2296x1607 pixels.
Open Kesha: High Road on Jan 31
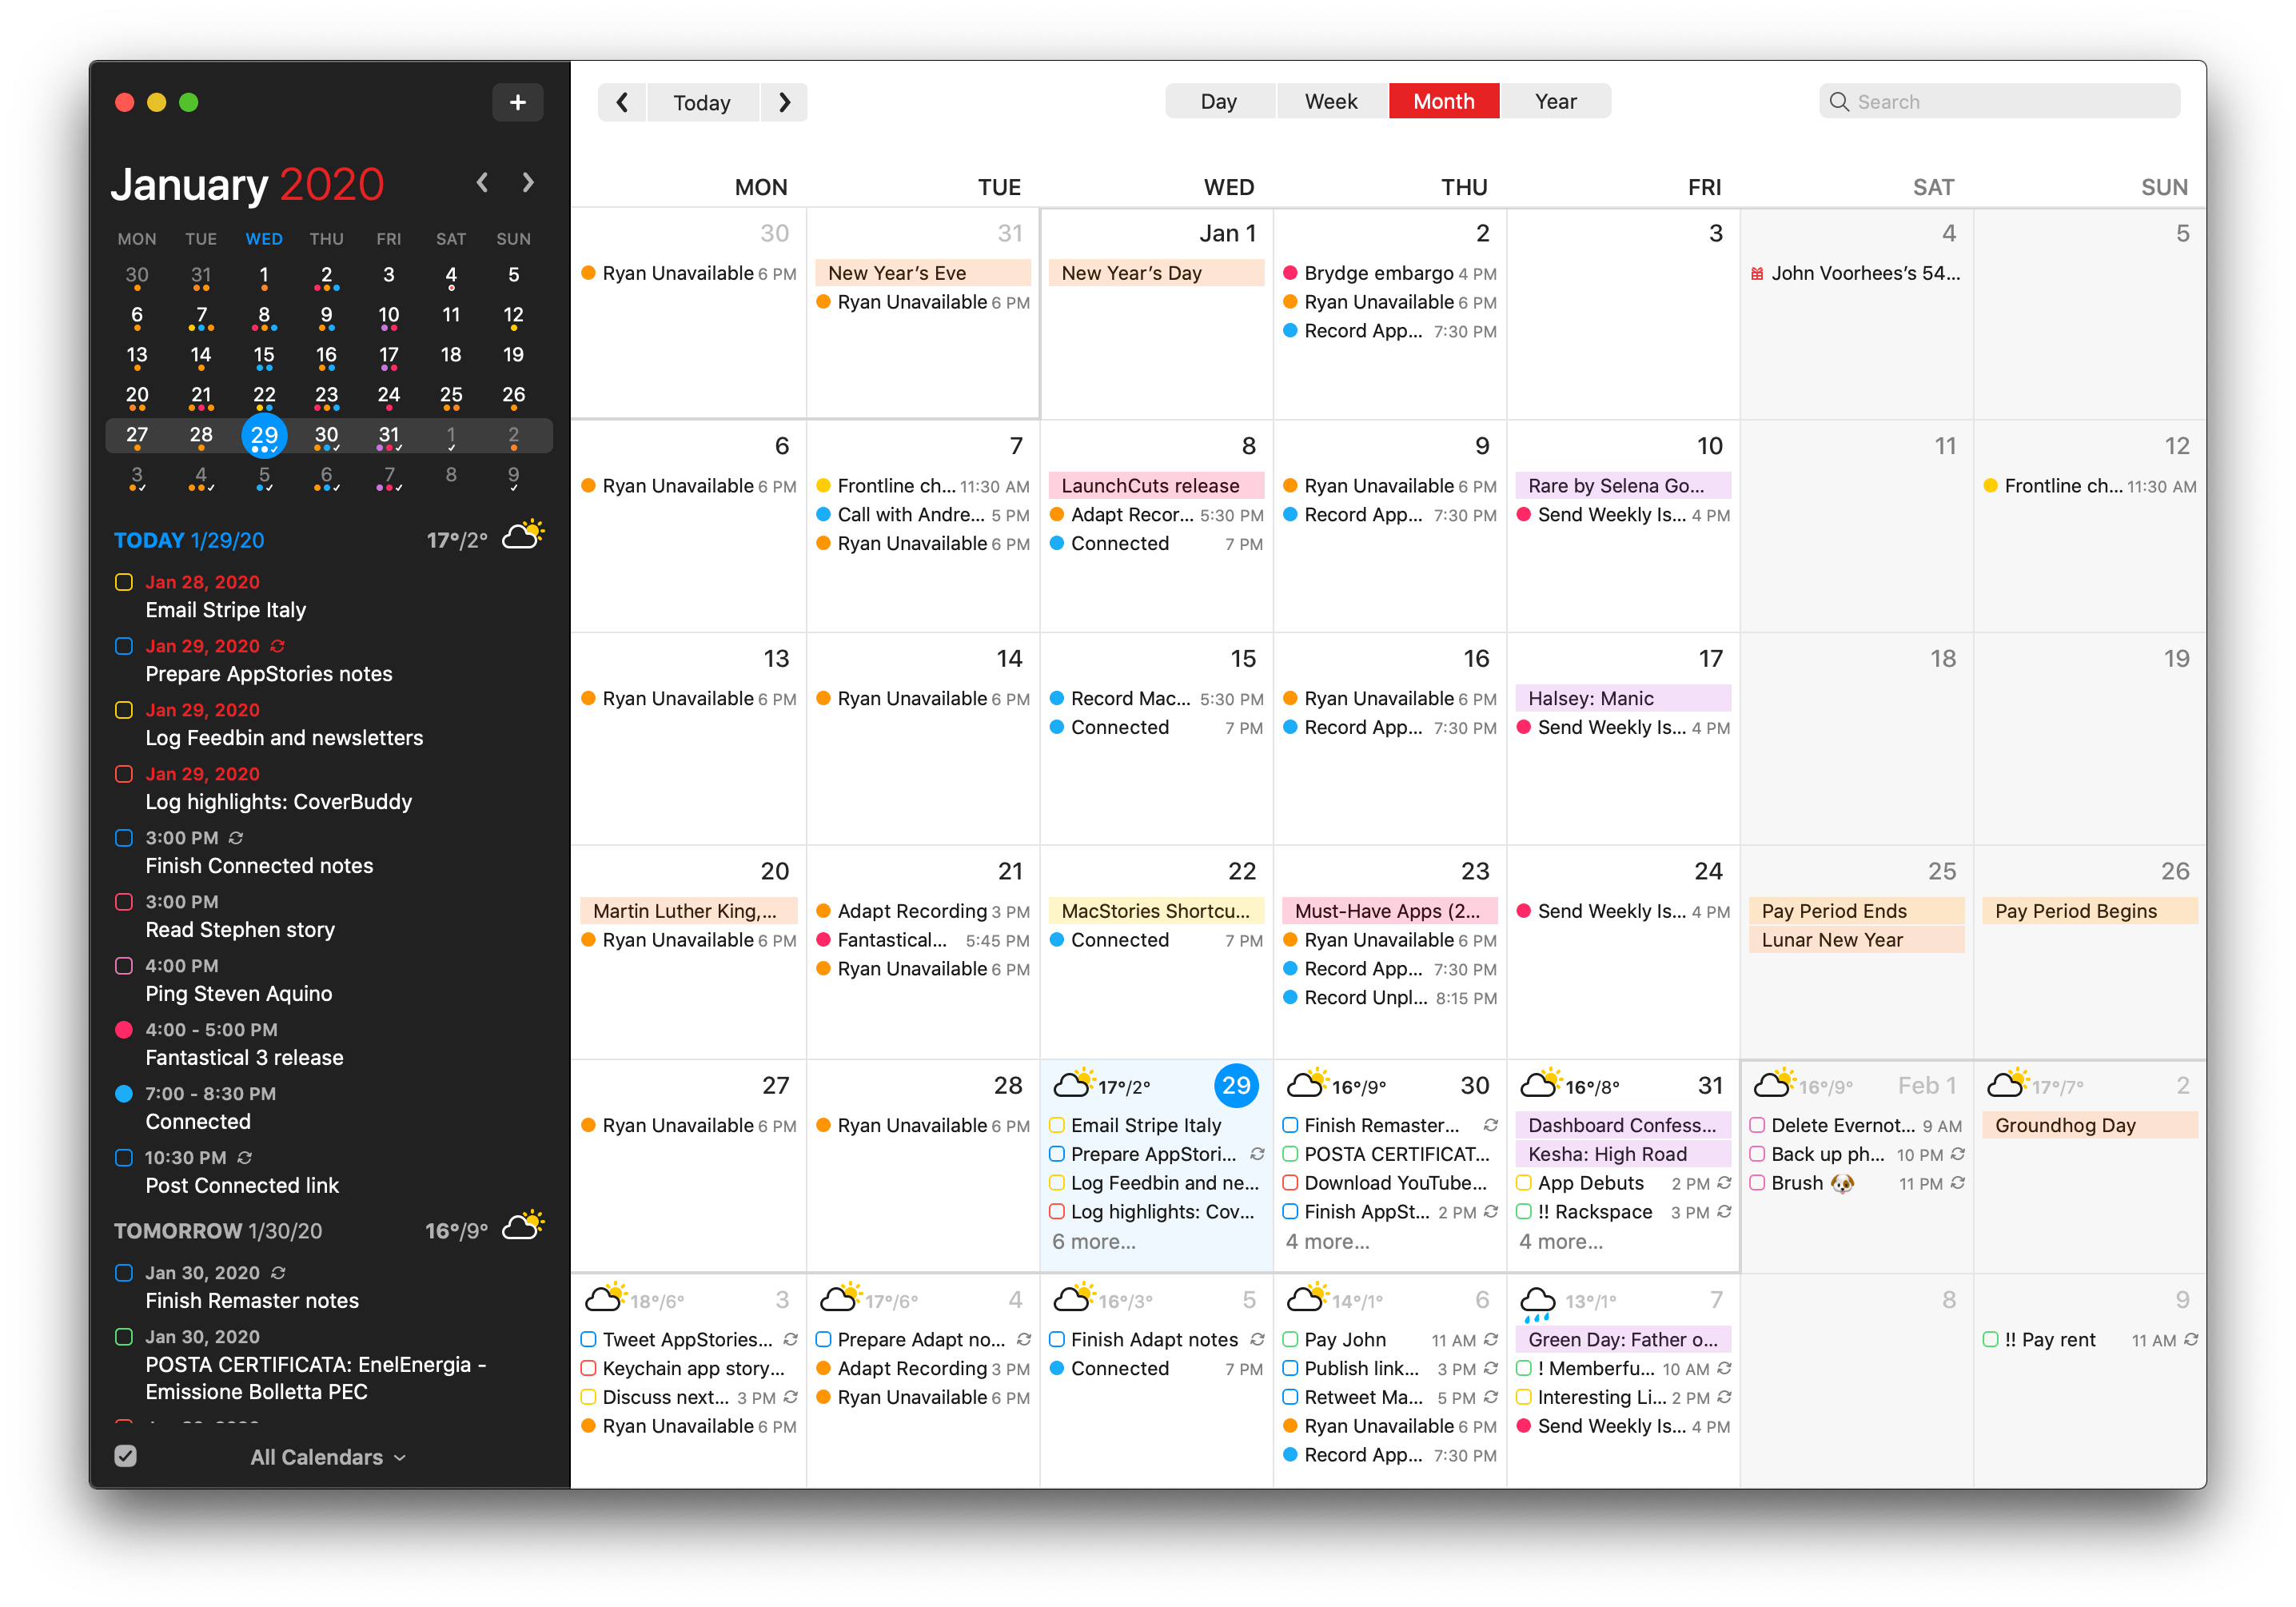1624,1154
